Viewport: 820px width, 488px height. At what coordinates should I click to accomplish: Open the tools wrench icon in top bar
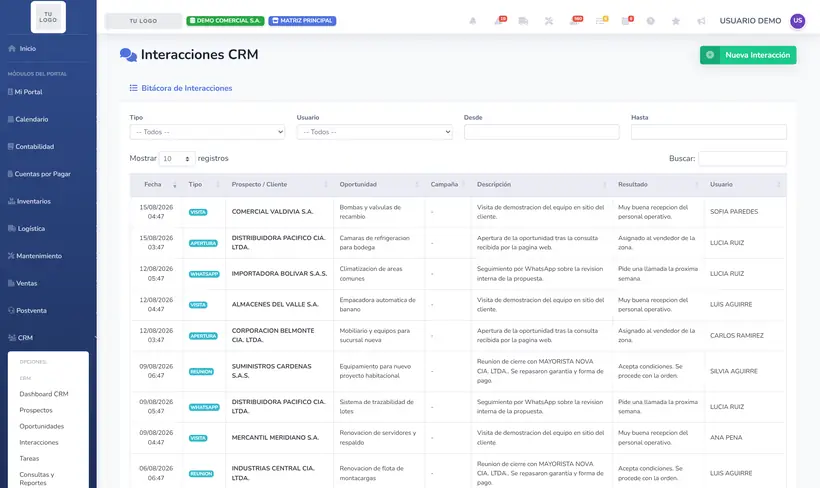point(549,21)
